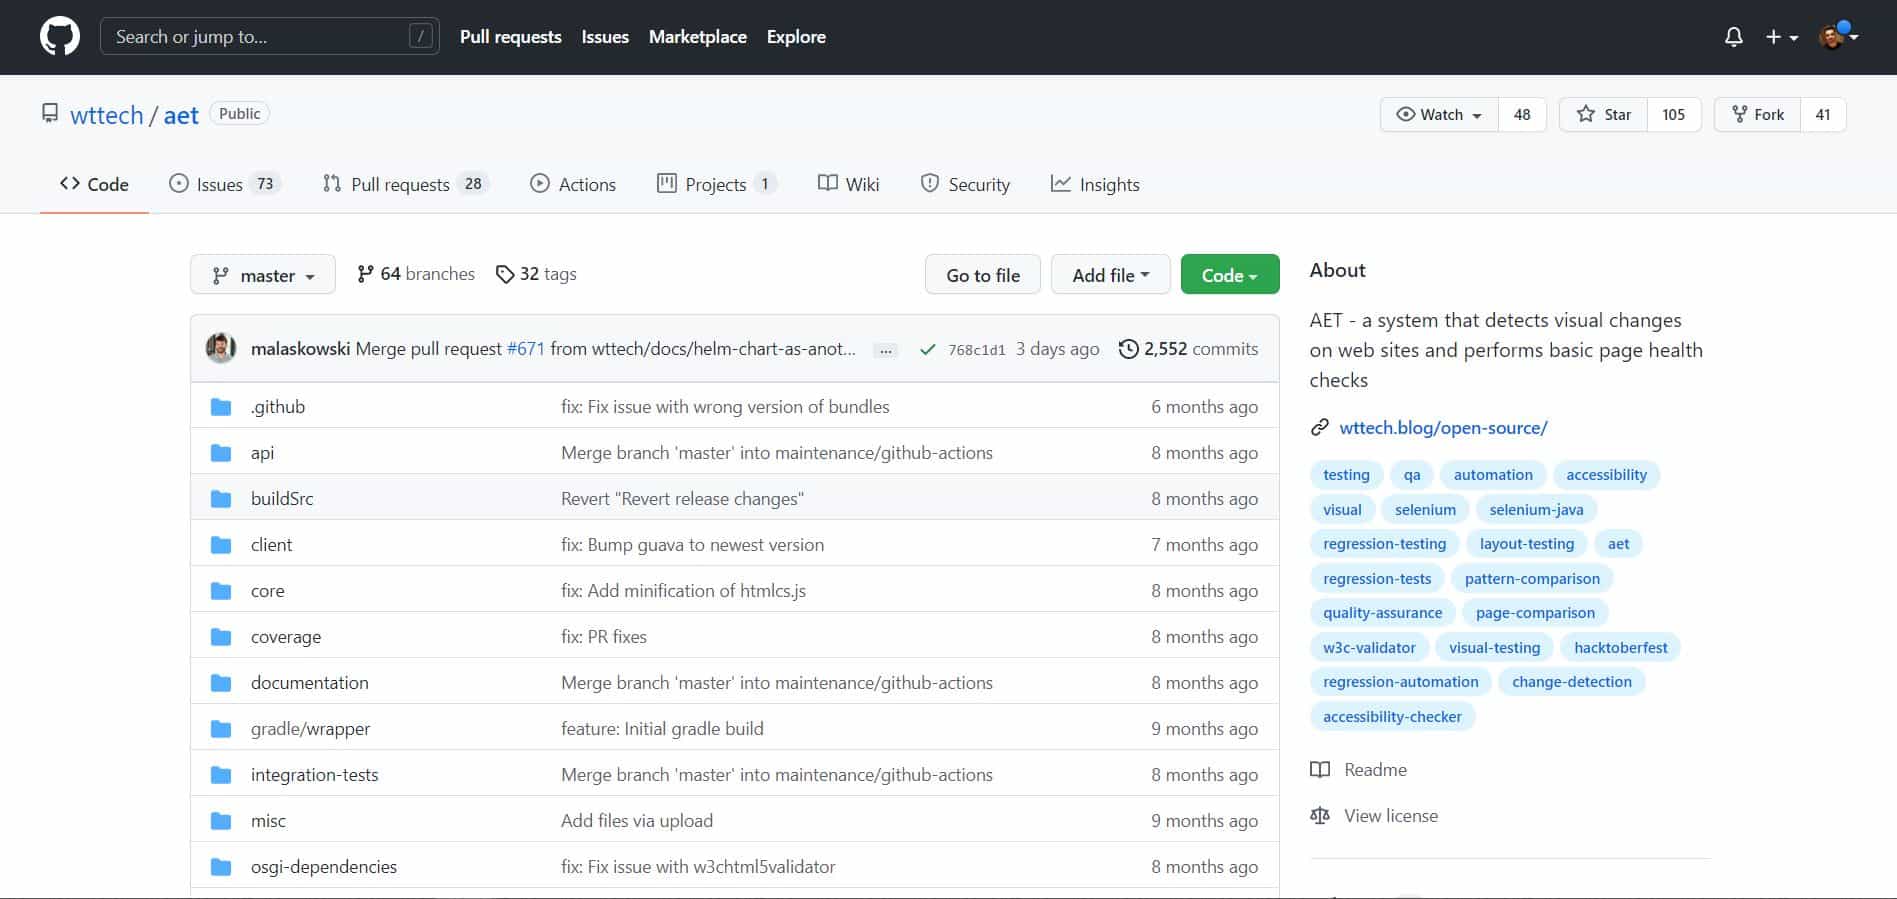The width and height of the screenshot is (1897, 899).
Task: Expand the truncated commit message ellipsis
Action: coord(885,350)
